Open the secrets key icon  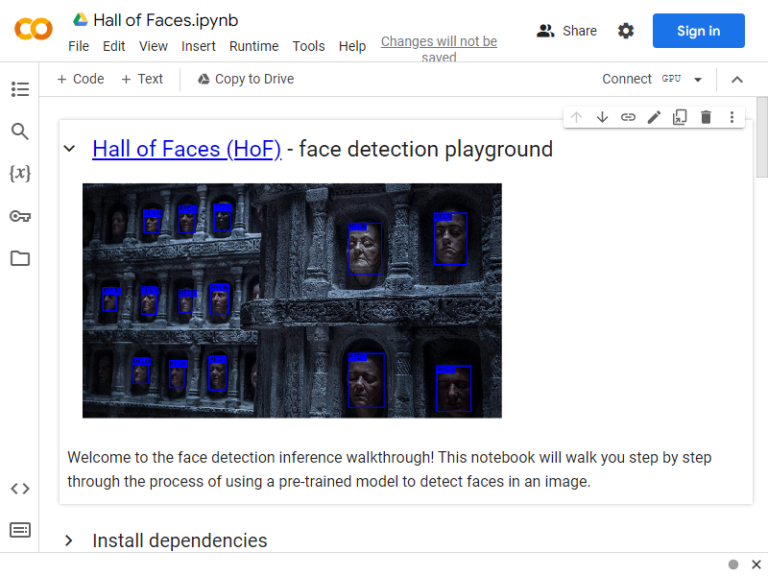pos(20,216)
